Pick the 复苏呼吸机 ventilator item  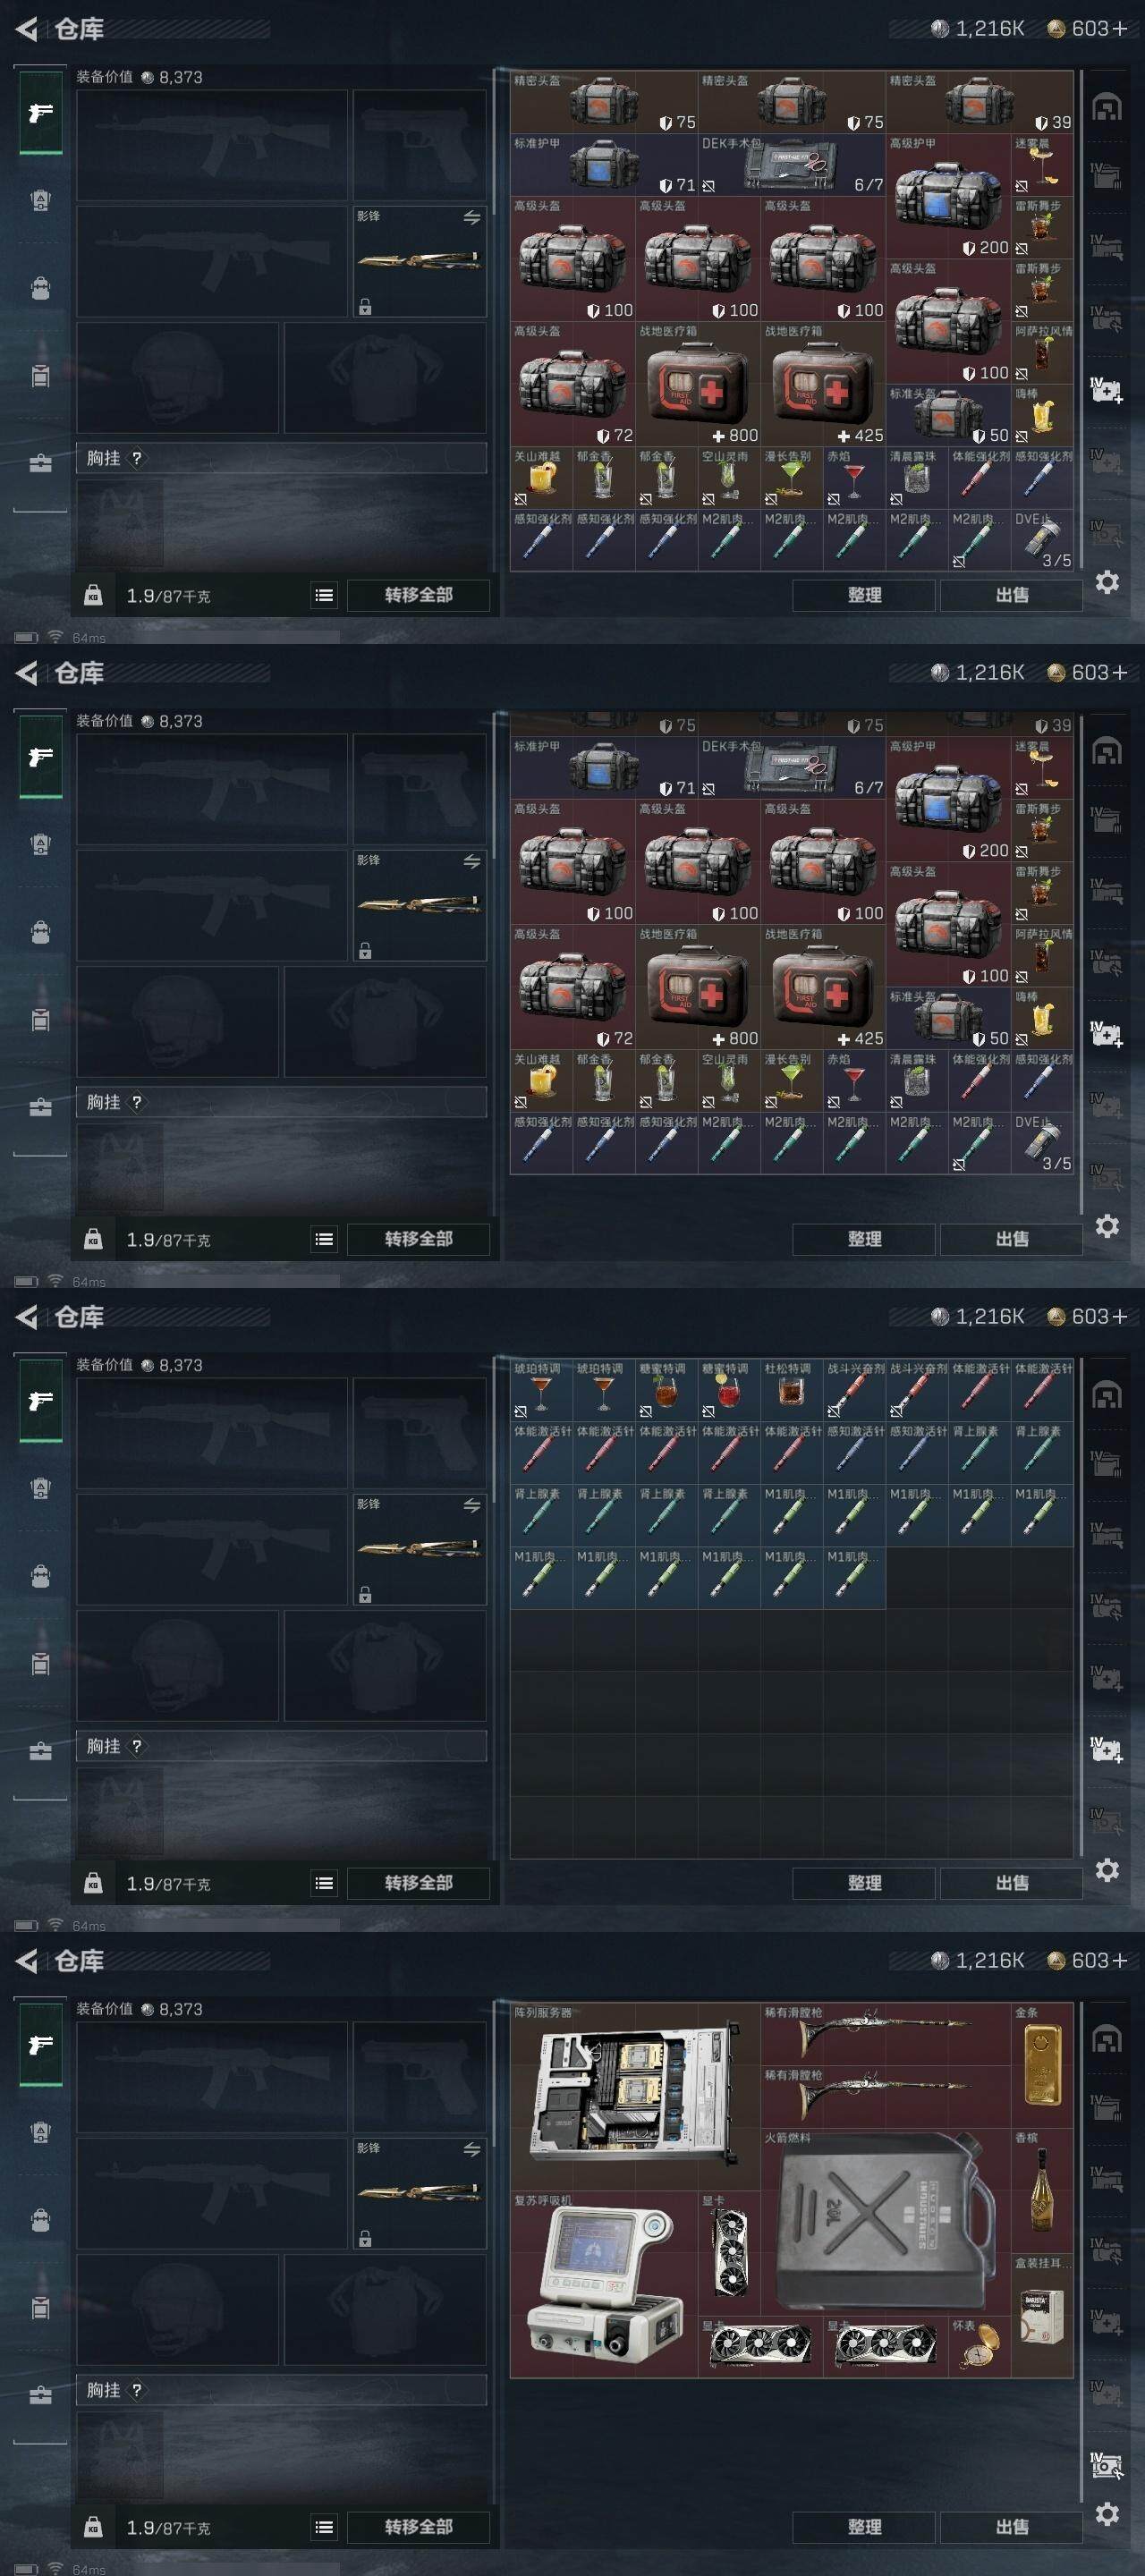604,2283
